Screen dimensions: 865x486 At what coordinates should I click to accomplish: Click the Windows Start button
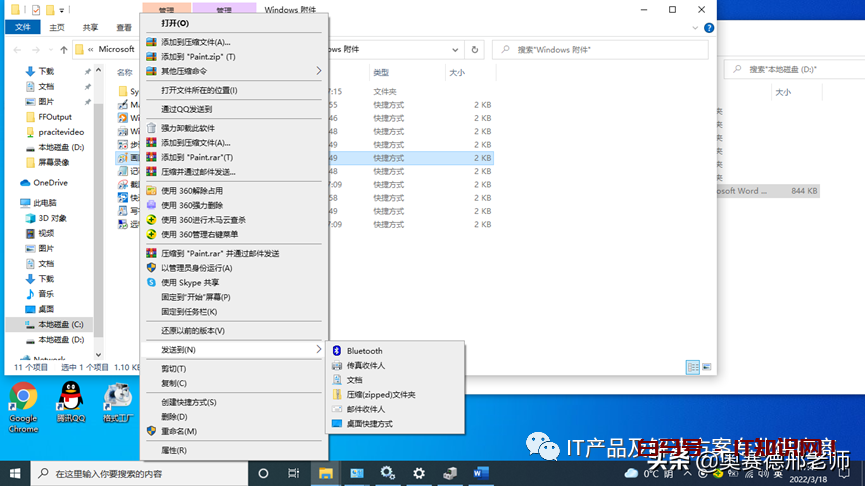[15, 473]
